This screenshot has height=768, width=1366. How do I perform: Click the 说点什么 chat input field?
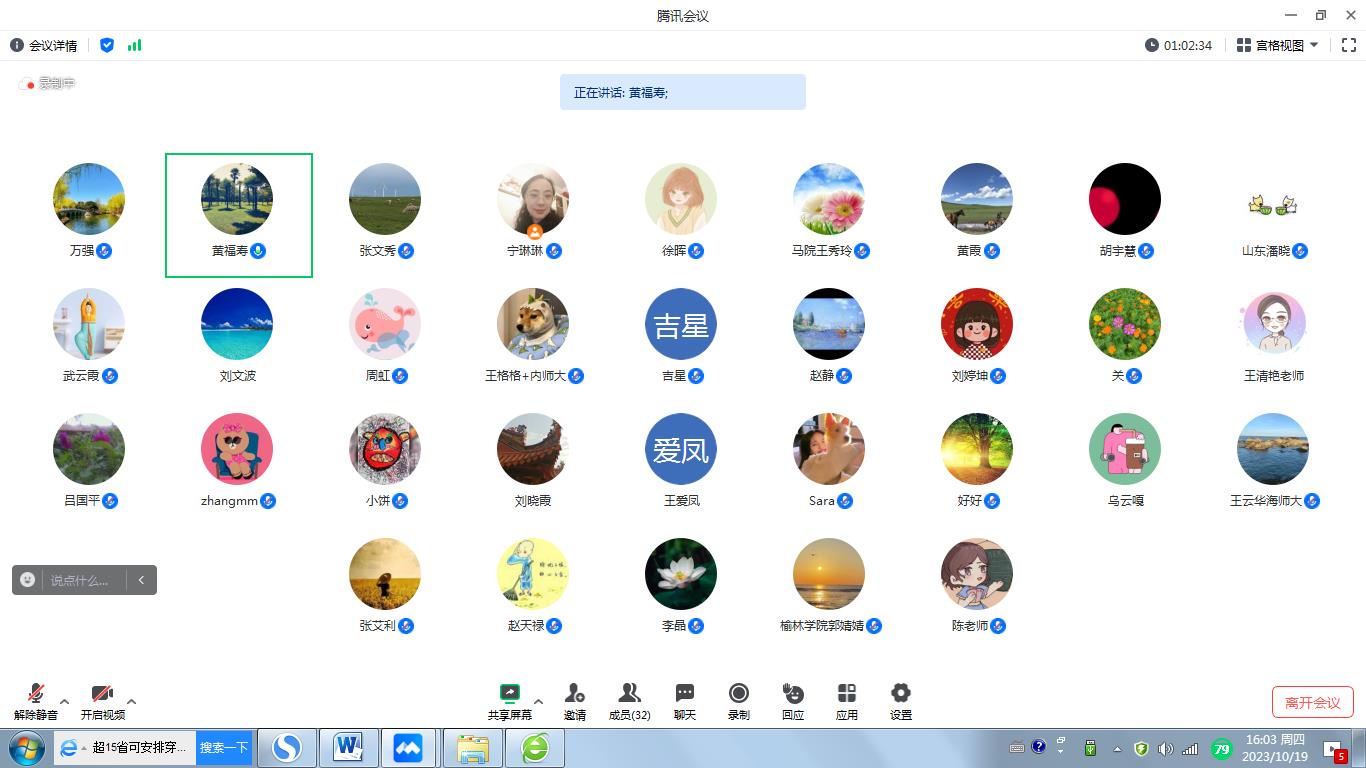[80, 580]
